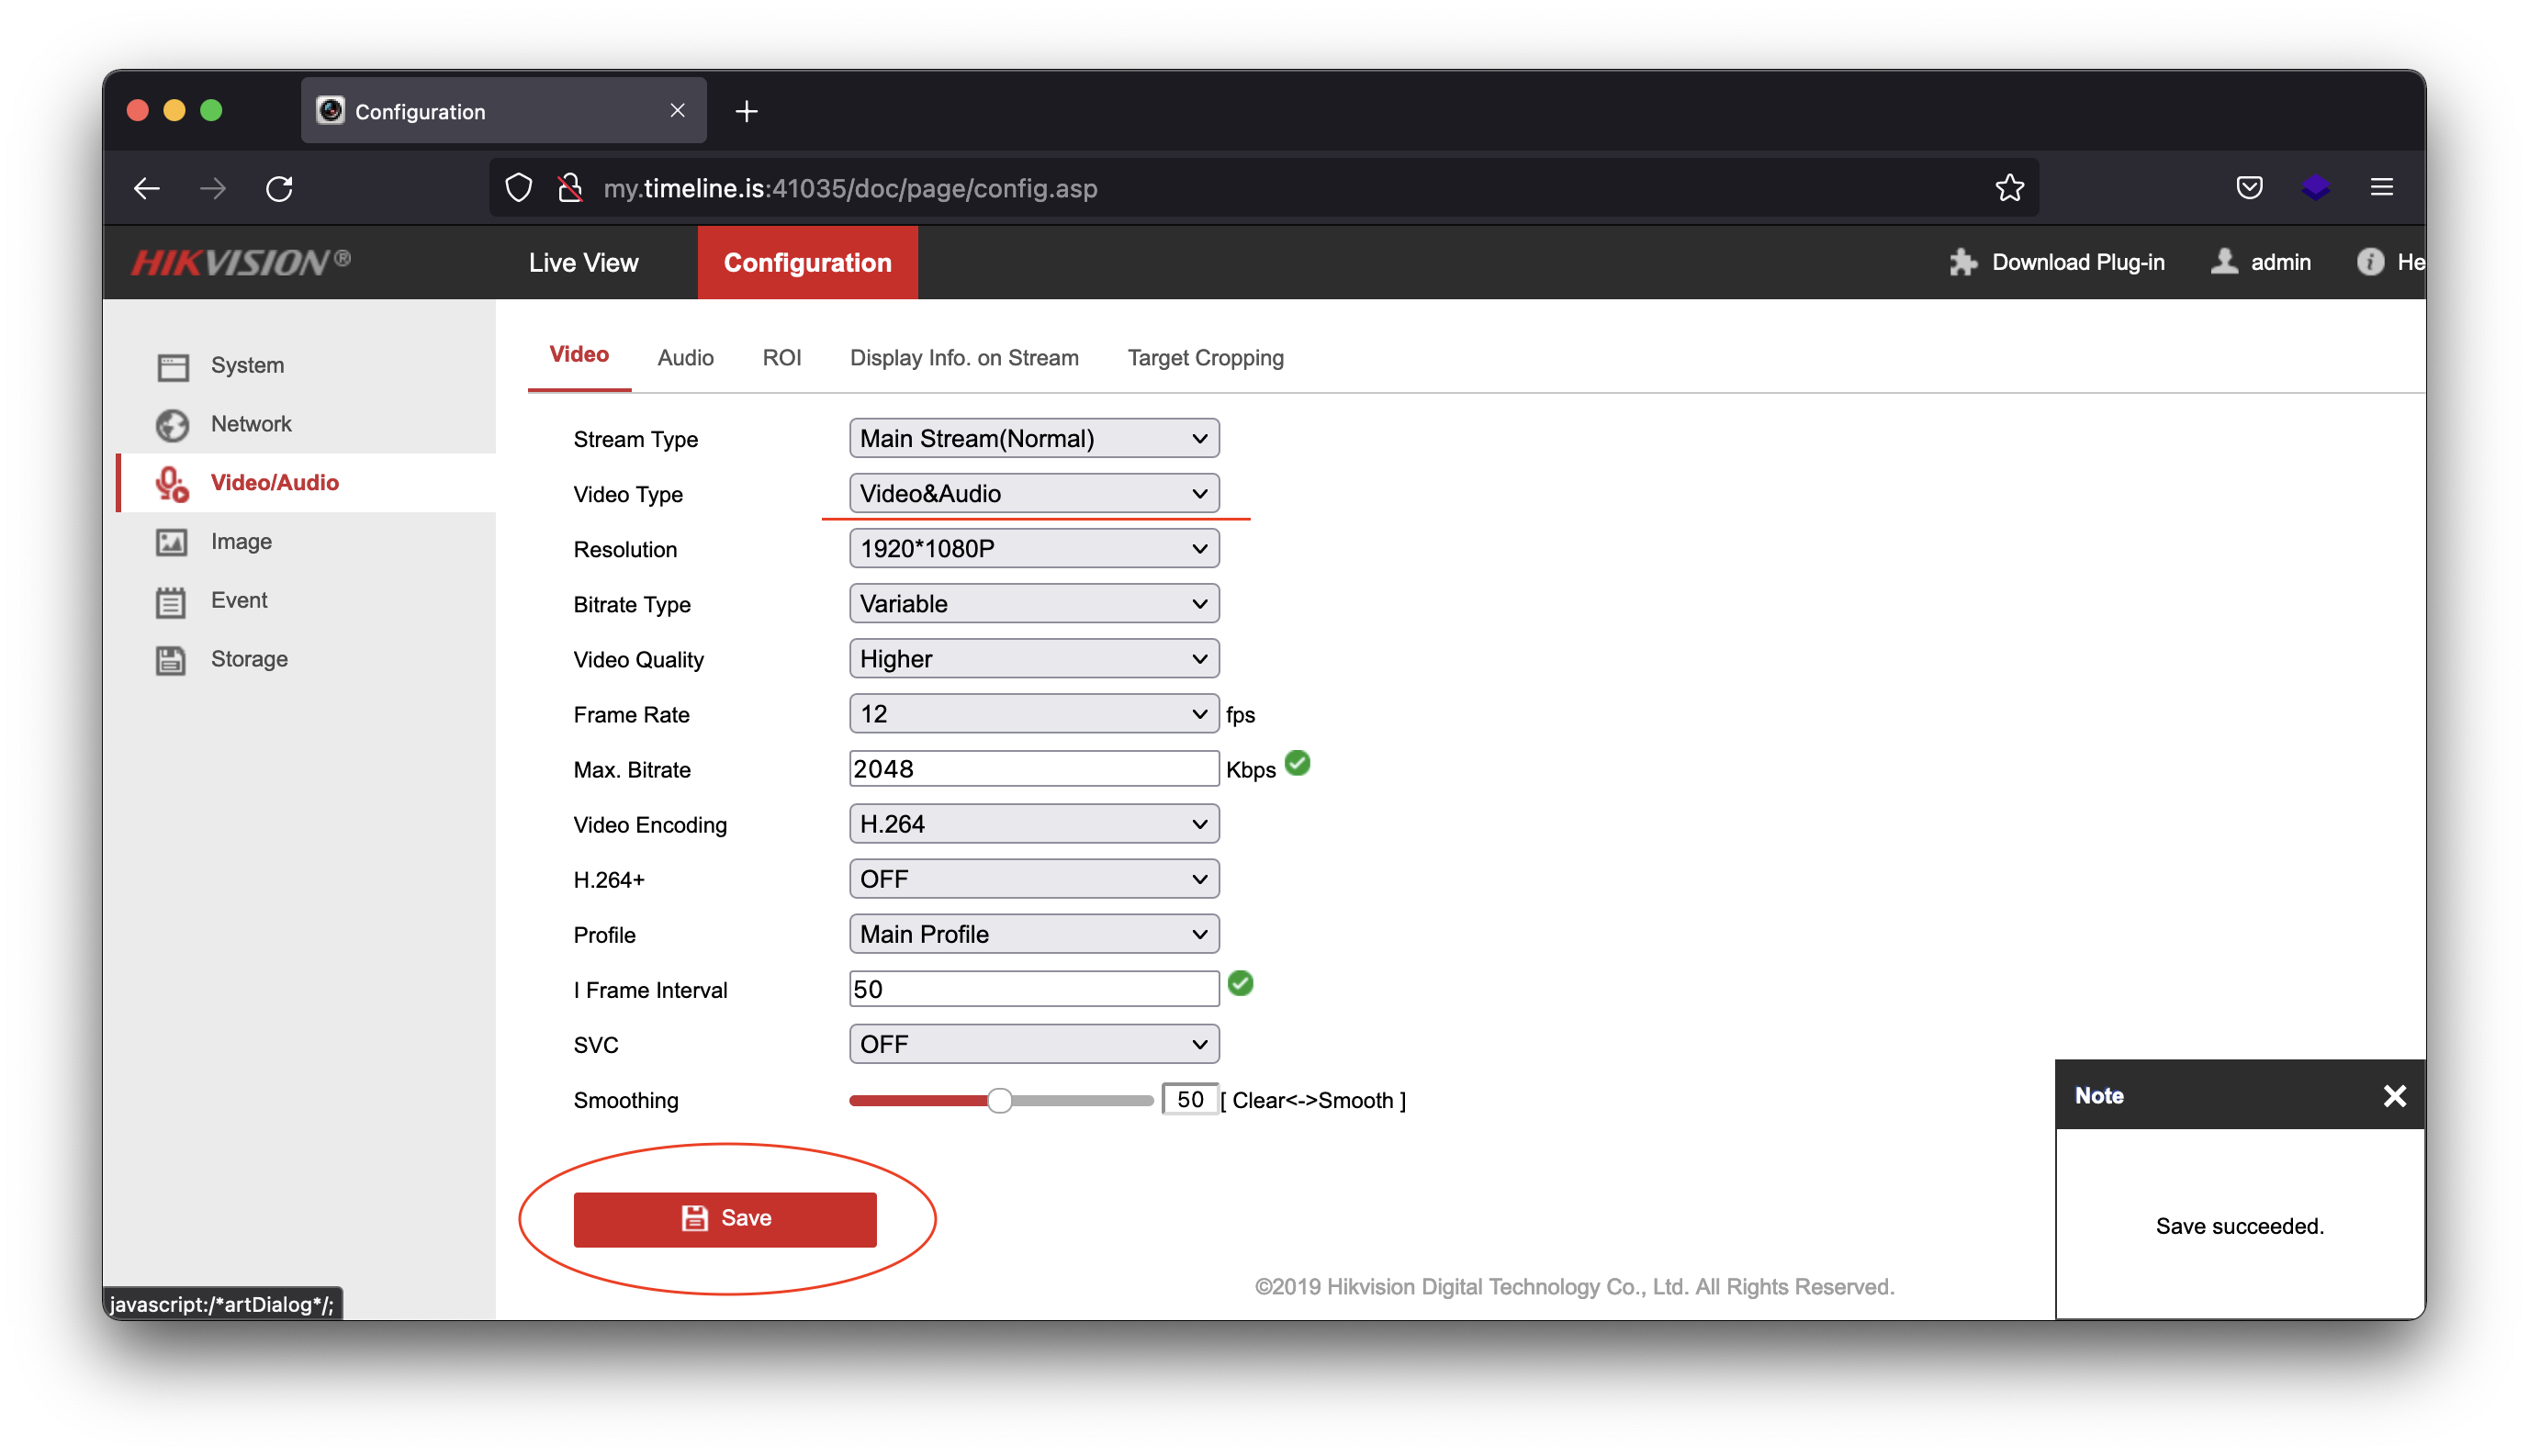2529x1456 pixels.
Task: Open Event section calendar icon
Action: click(172, 601)
